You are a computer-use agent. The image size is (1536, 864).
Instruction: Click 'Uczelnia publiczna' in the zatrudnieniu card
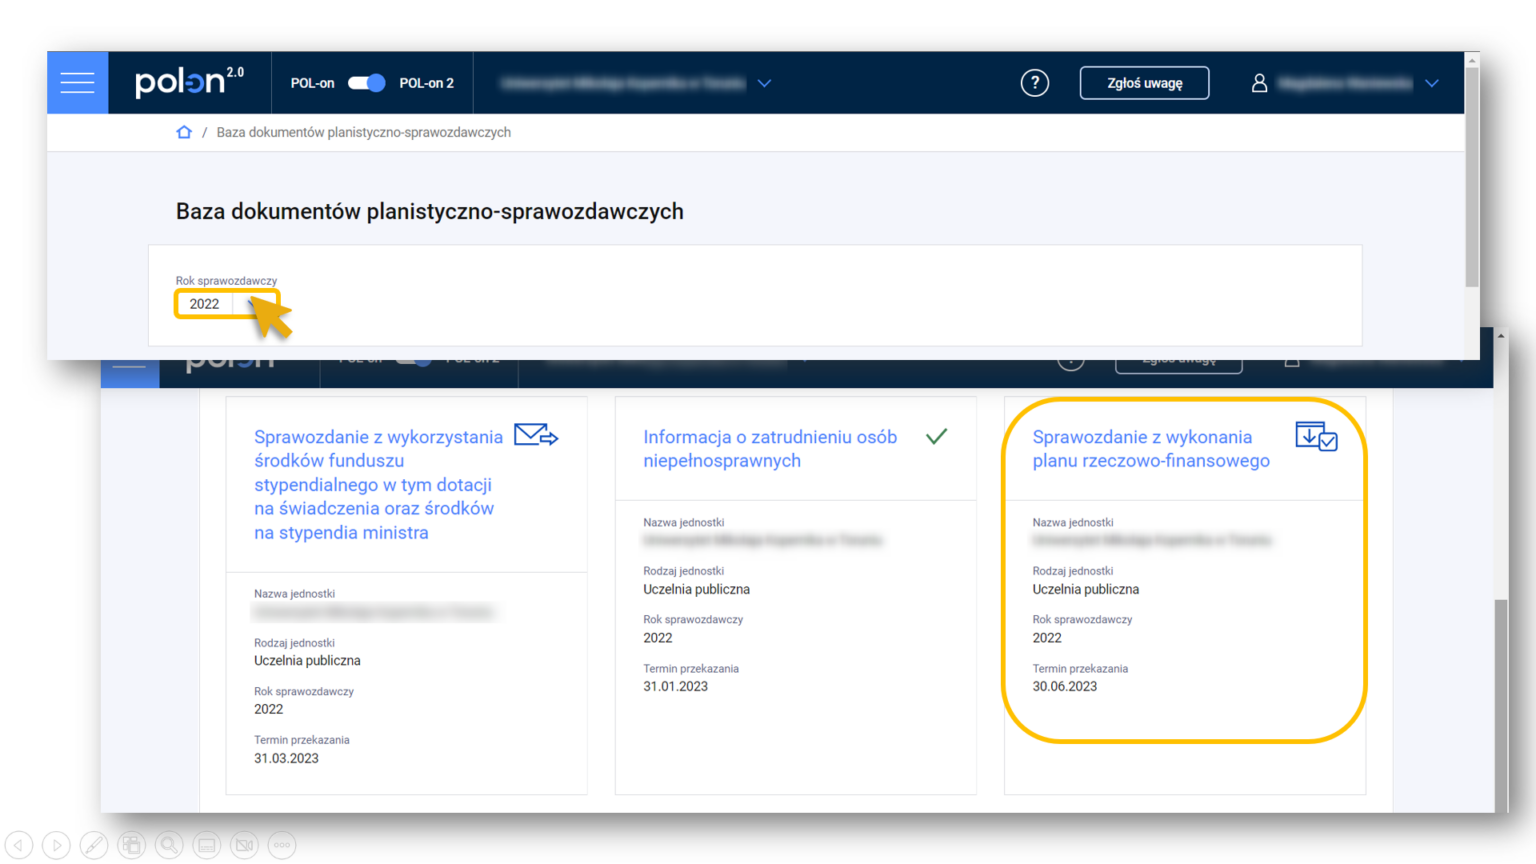pyautogui.click(x=696, y=589)
